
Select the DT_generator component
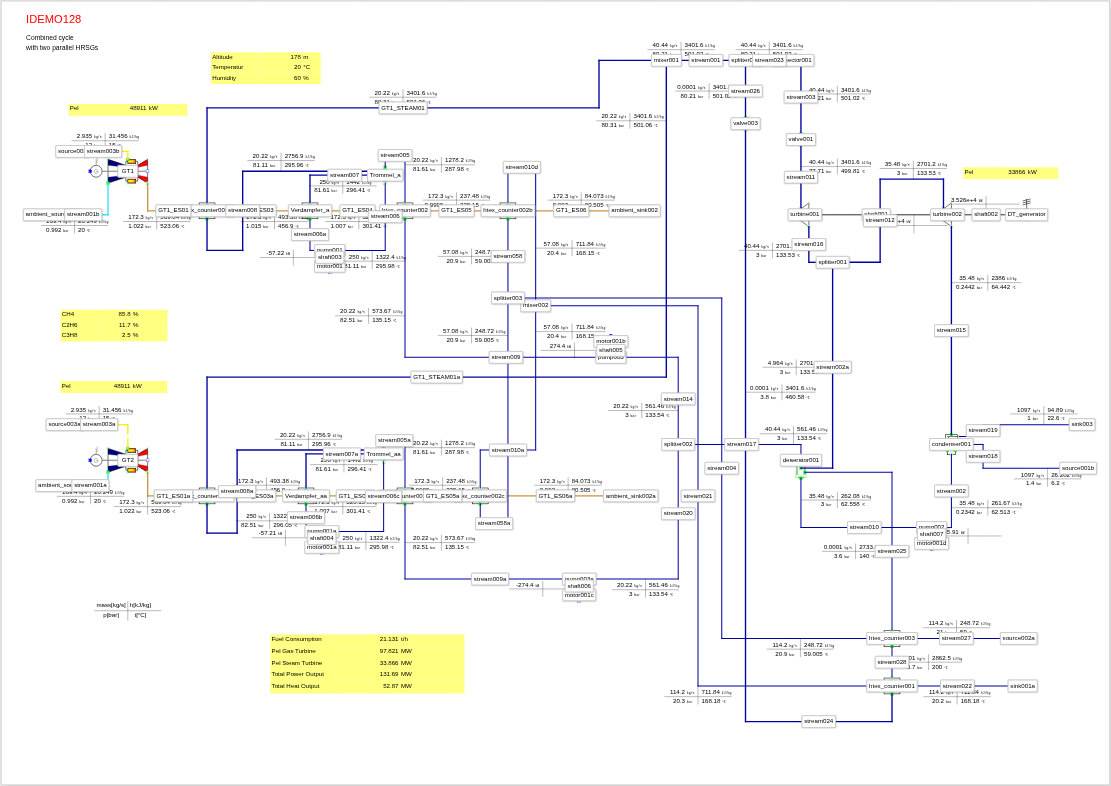coord(1026,214)
